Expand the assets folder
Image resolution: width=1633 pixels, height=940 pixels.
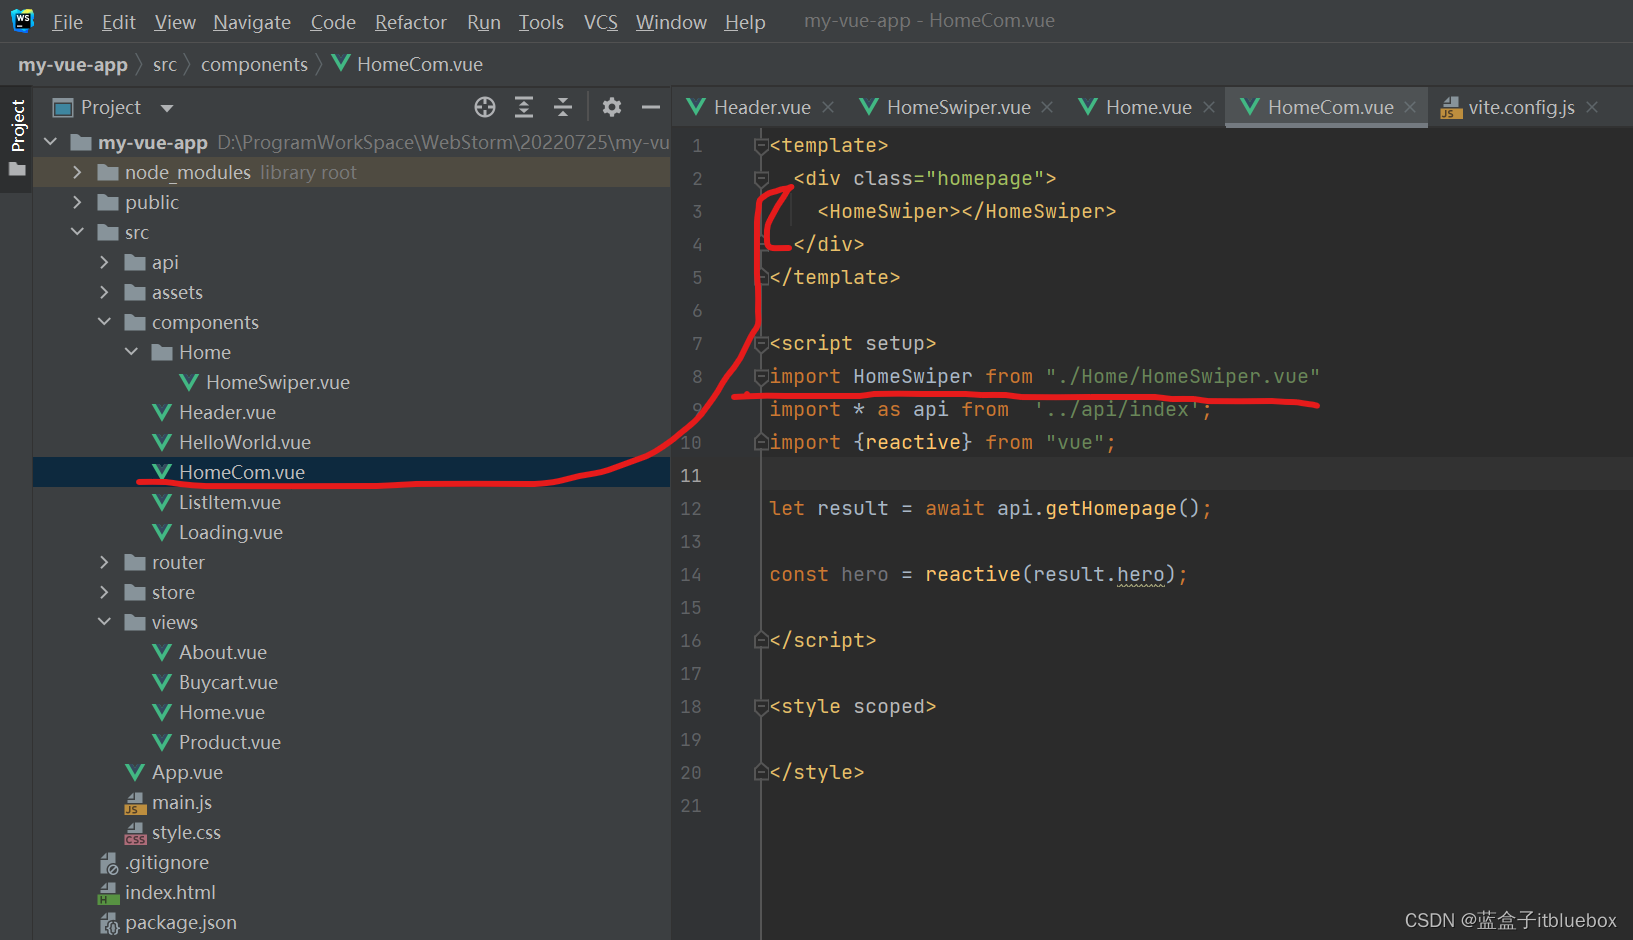click(x=104, y=292)
